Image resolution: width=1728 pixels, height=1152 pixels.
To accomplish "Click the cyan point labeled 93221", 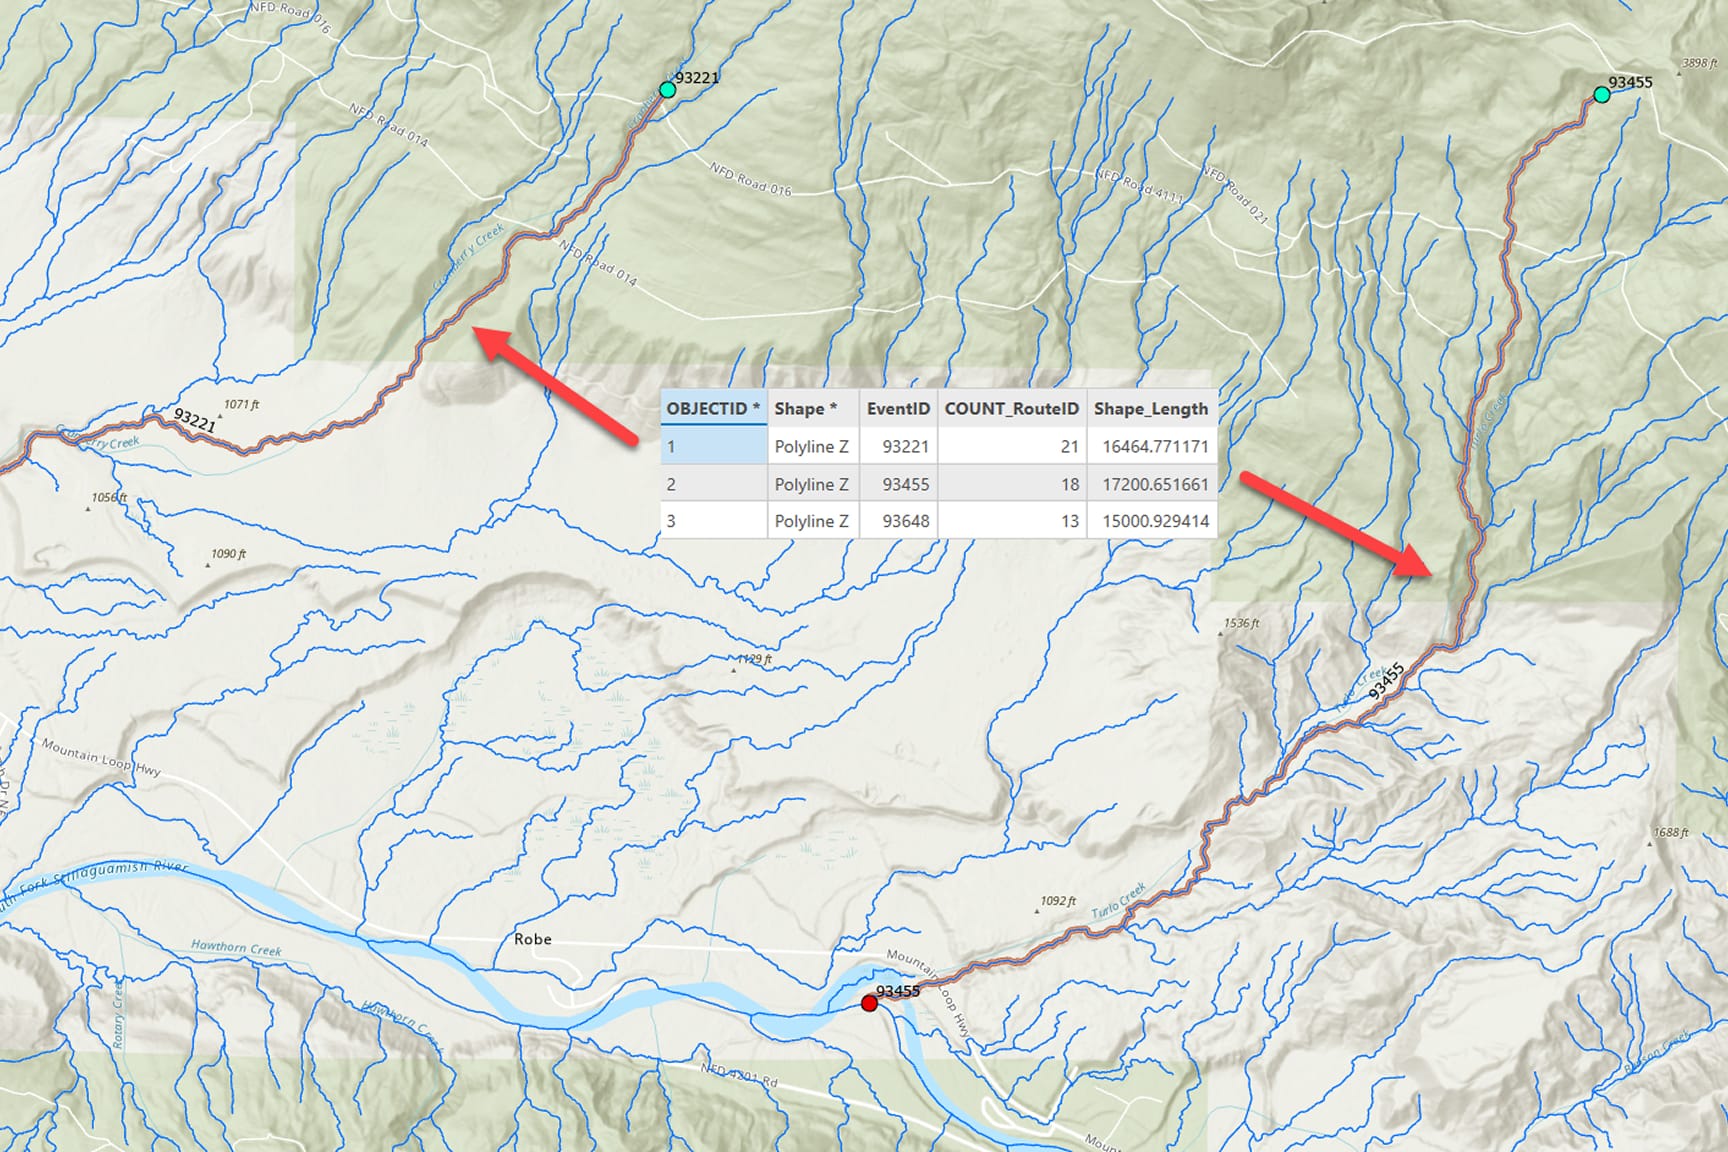I will [668, 90].
